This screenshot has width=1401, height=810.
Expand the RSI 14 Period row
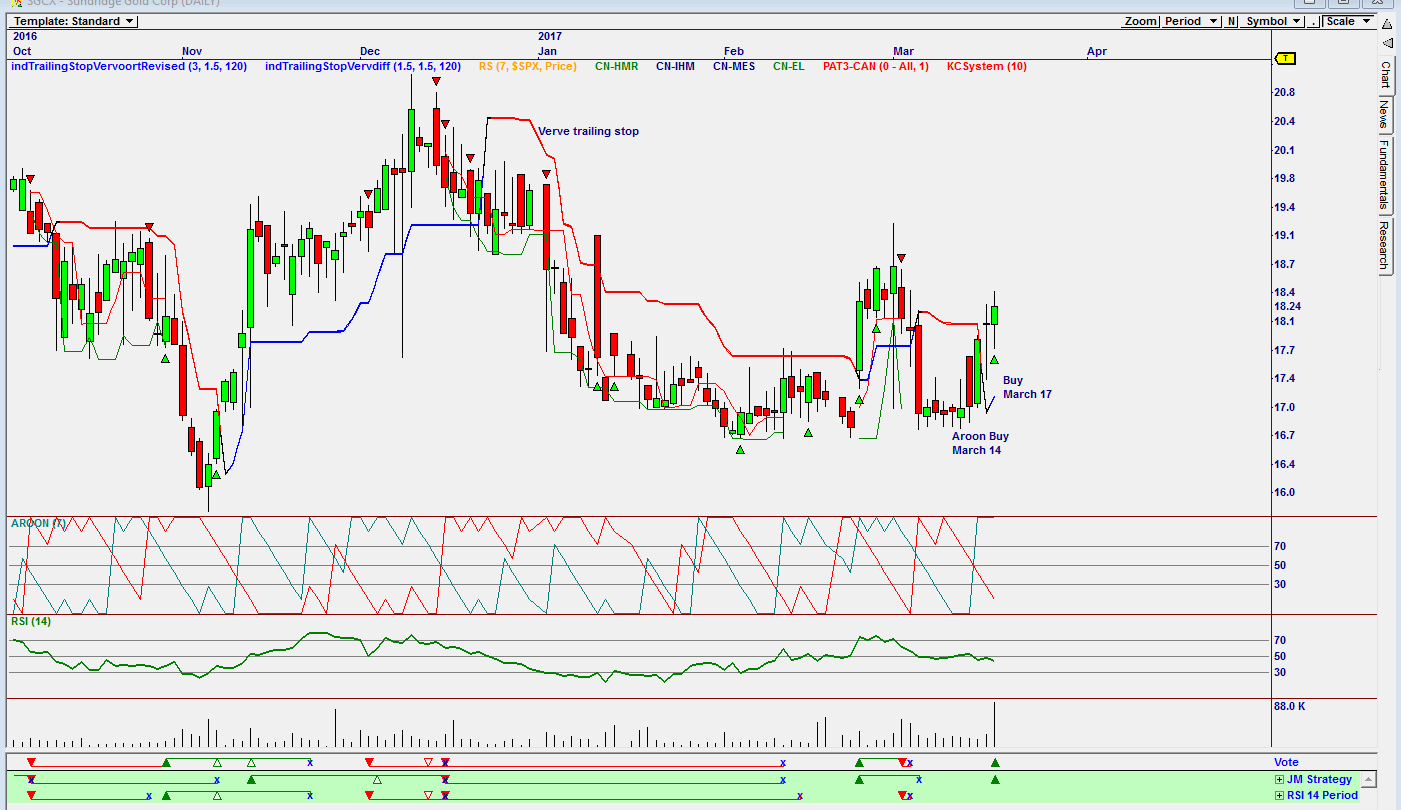pyautogui.click(x=1279, y=796)
